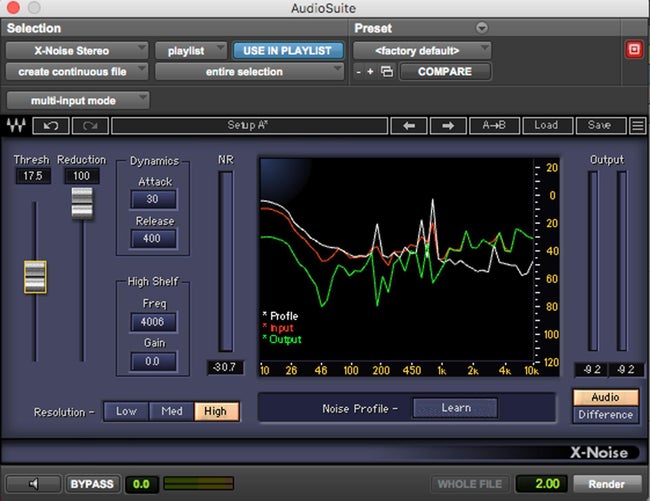Click the Setup A preset name bar
This screenshot has width=650, height=501.
click(250, 126)
